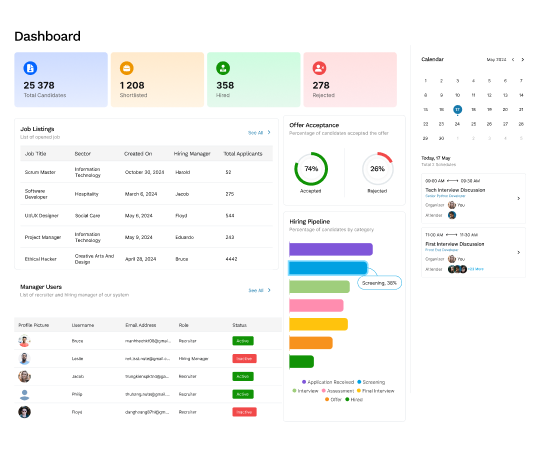Click the Inactive status badge for Floyd
The height and width of the screenshot is (456, 544).
click(244, 412)
